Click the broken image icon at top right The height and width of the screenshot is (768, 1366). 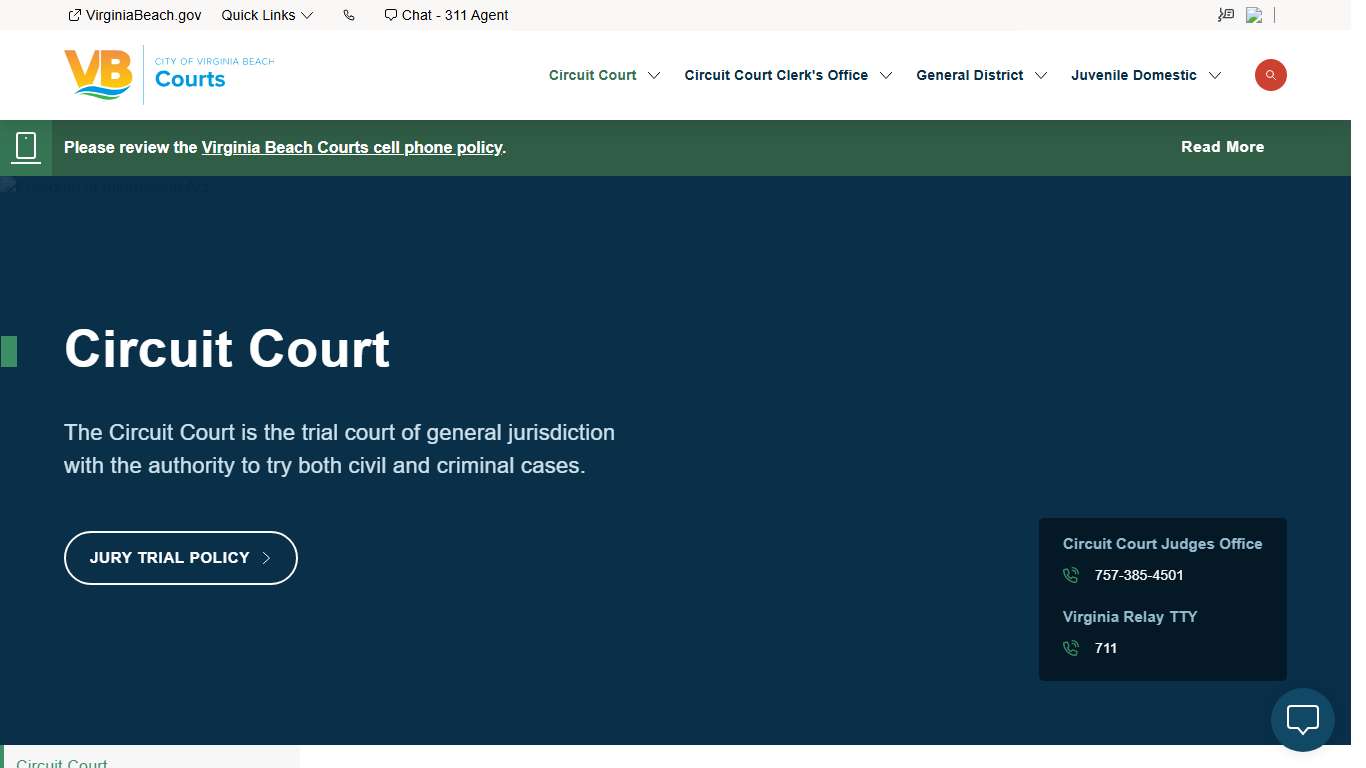[1255, 15]
